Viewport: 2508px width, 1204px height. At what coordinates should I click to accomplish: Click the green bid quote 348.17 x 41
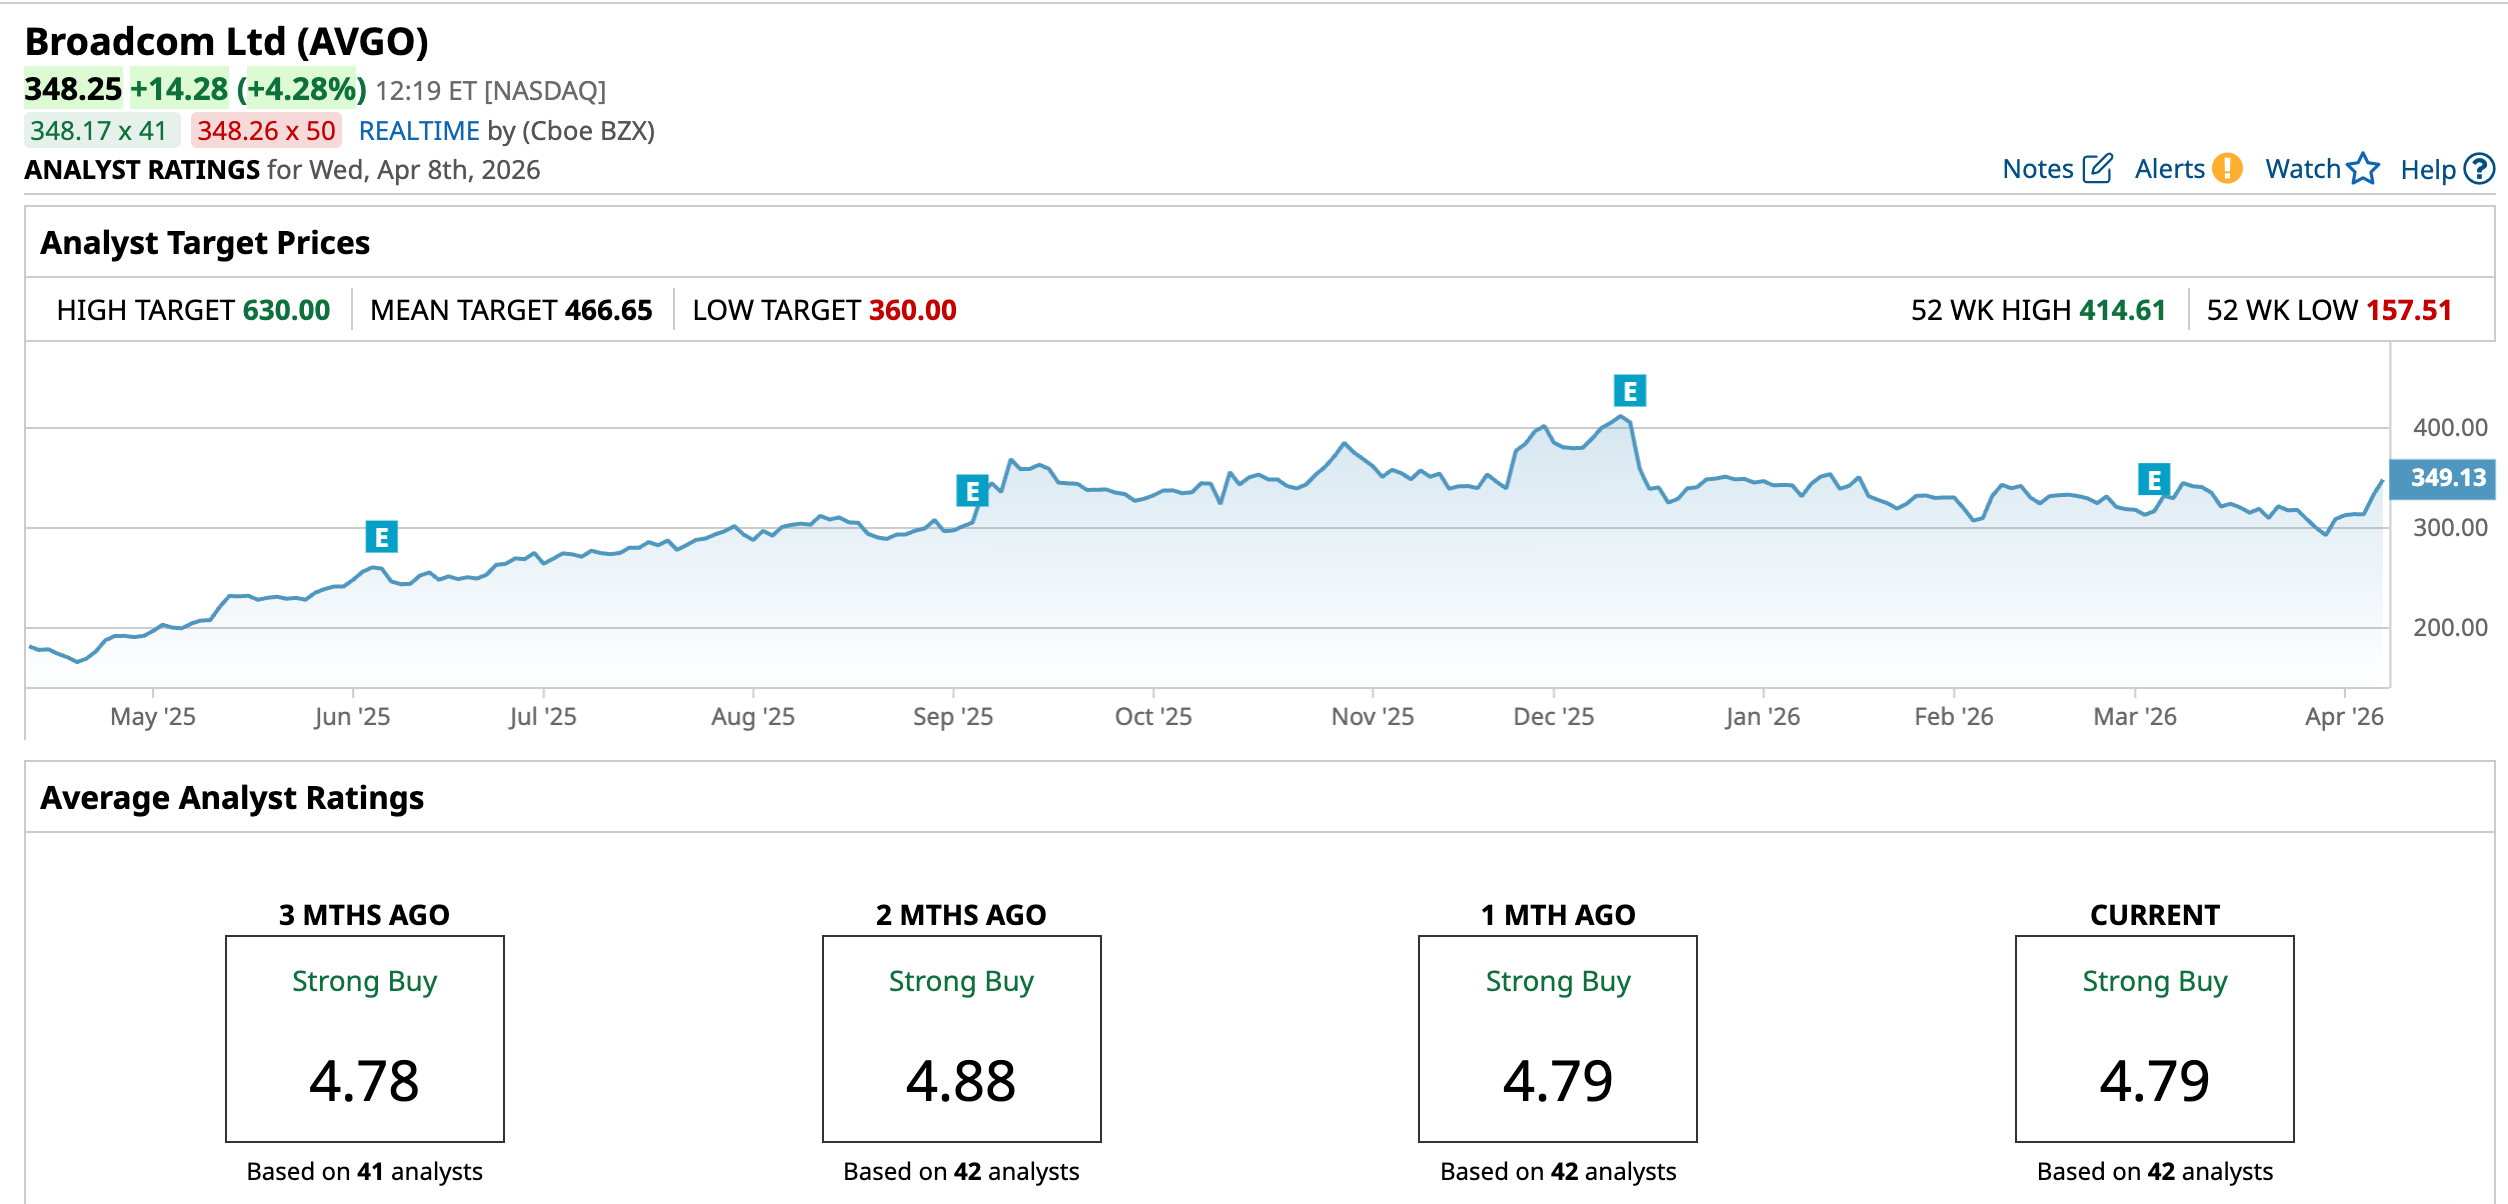[99, 131]
